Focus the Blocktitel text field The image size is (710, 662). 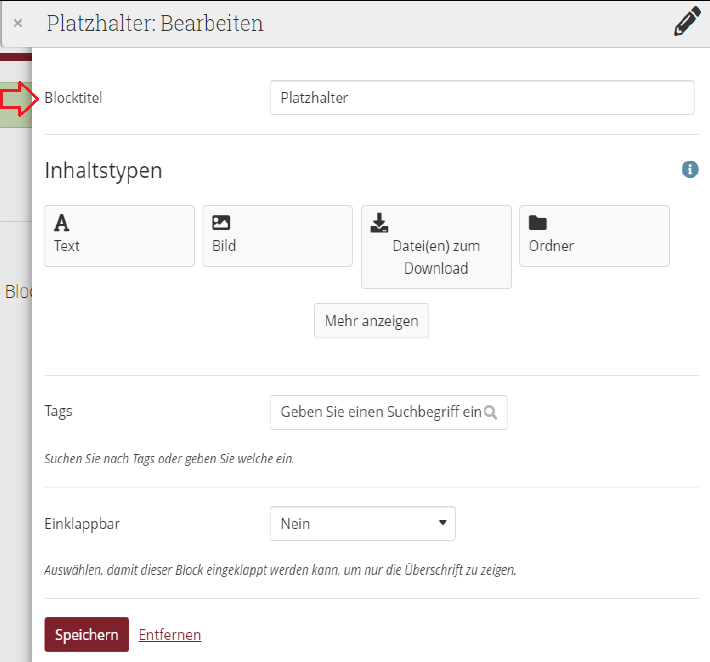point(481,98)
